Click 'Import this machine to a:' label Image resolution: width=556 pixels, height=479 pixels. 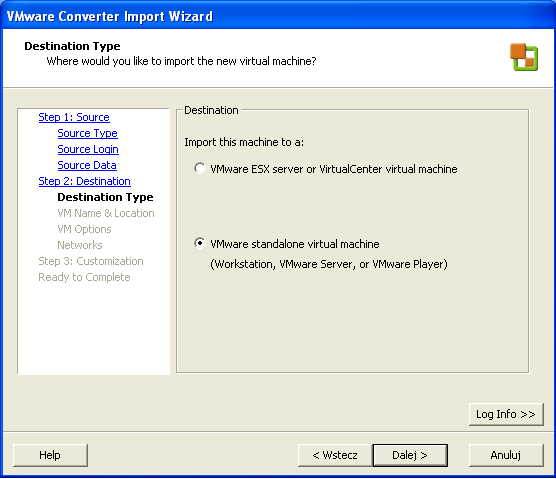[244, 142]
